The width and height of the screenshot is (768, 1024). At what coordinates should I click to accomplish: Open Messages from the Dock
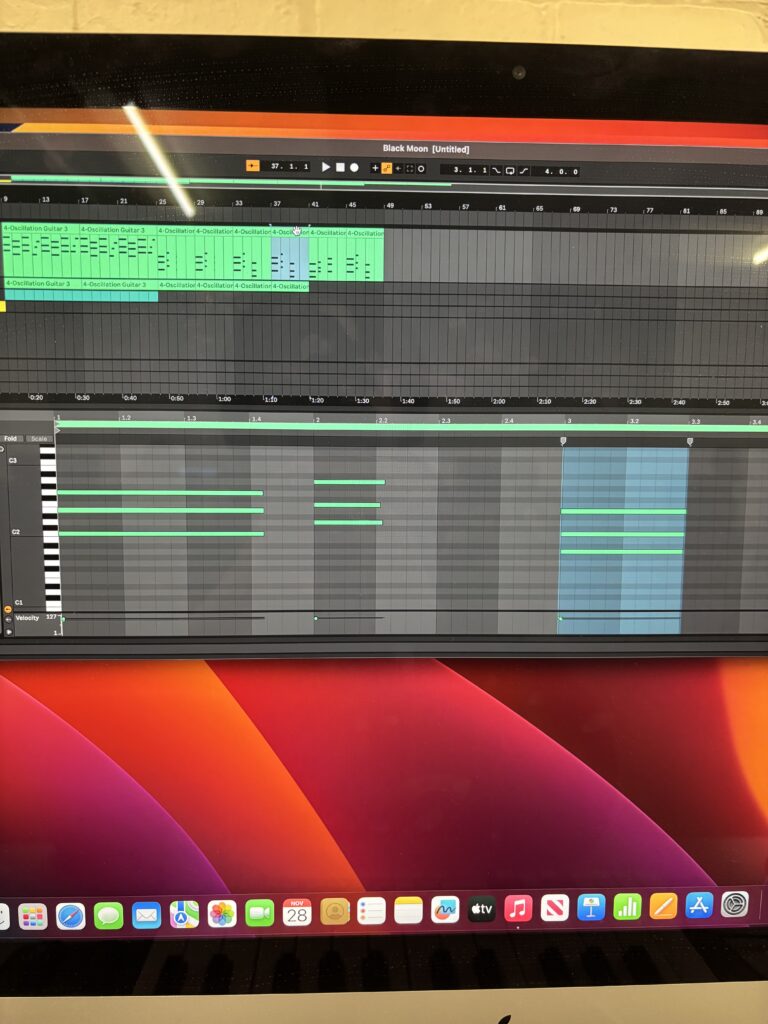[x=108, y=915]
